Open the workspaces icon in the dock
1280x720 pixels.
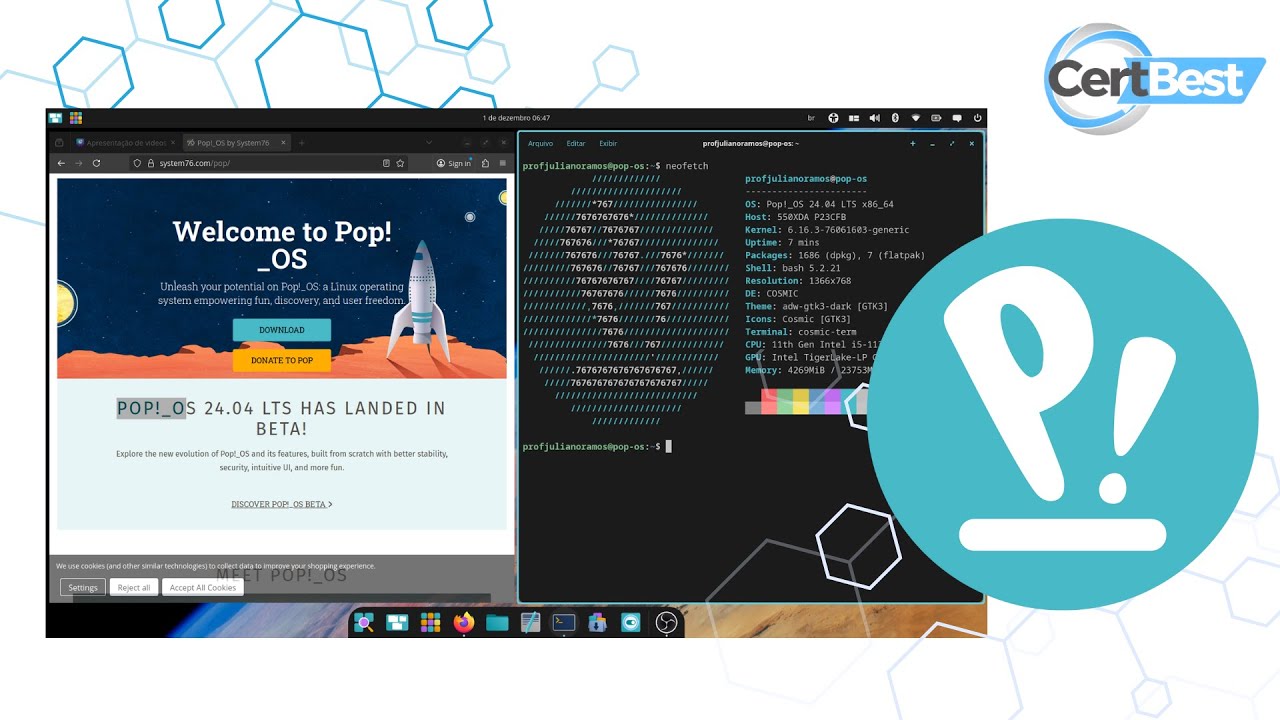(397, 623)
